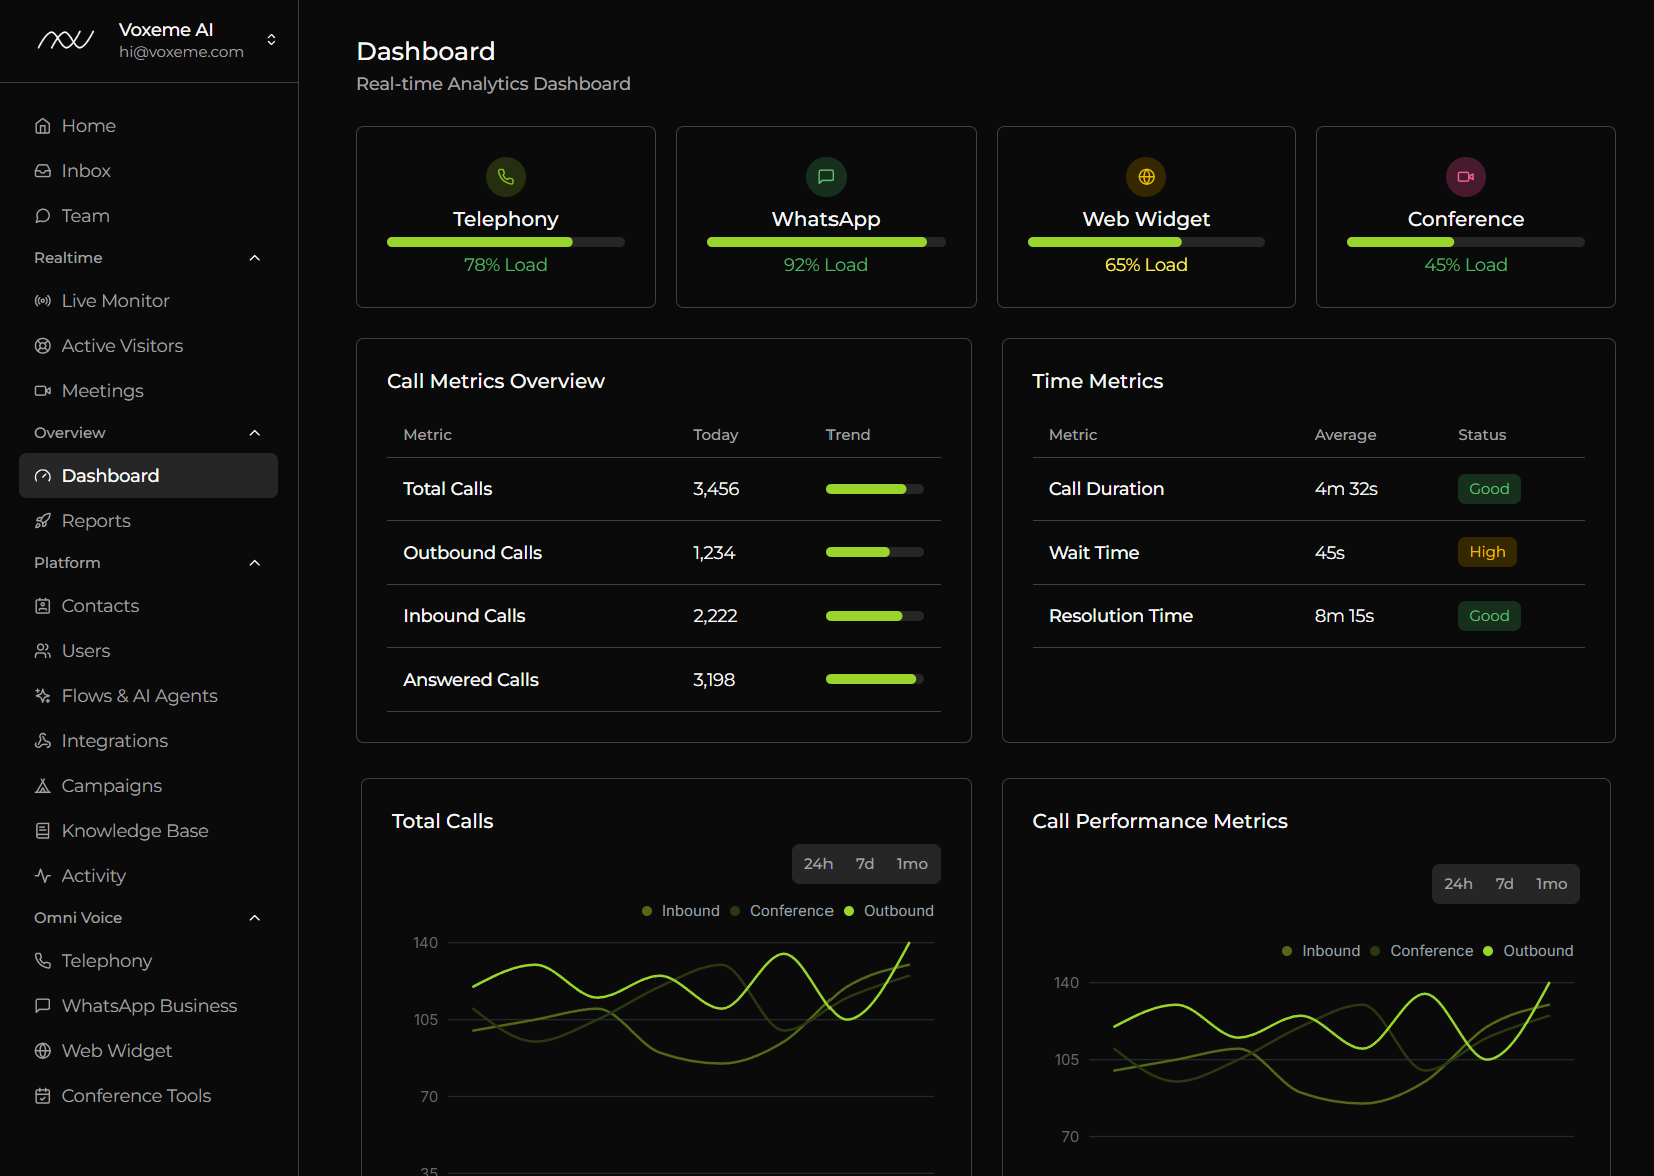Navigate to WhatsApp Business

pyautogui.click(x=149, y=1005)
